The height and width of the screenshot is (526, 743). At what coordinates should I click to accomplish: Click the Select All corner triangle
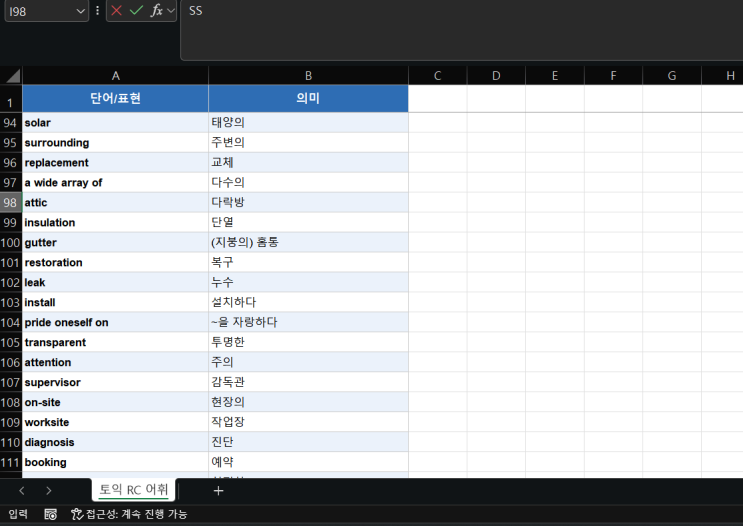[13, 76]
